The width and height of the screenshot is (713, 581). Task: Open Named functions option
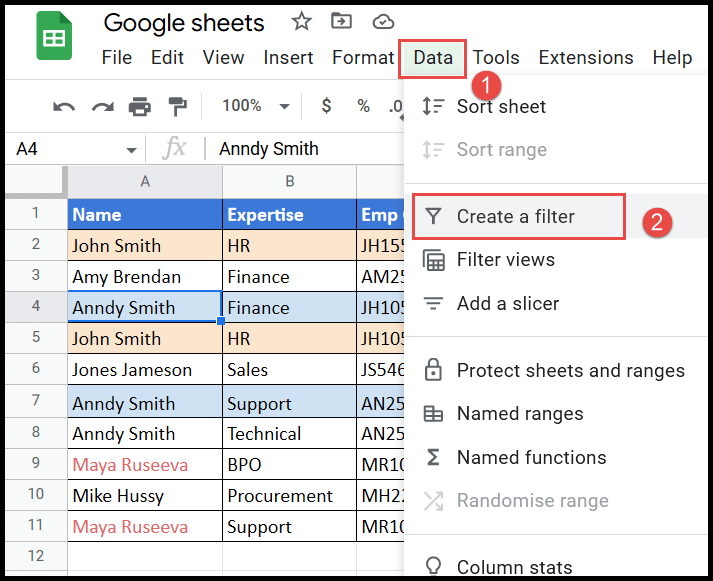556,457
